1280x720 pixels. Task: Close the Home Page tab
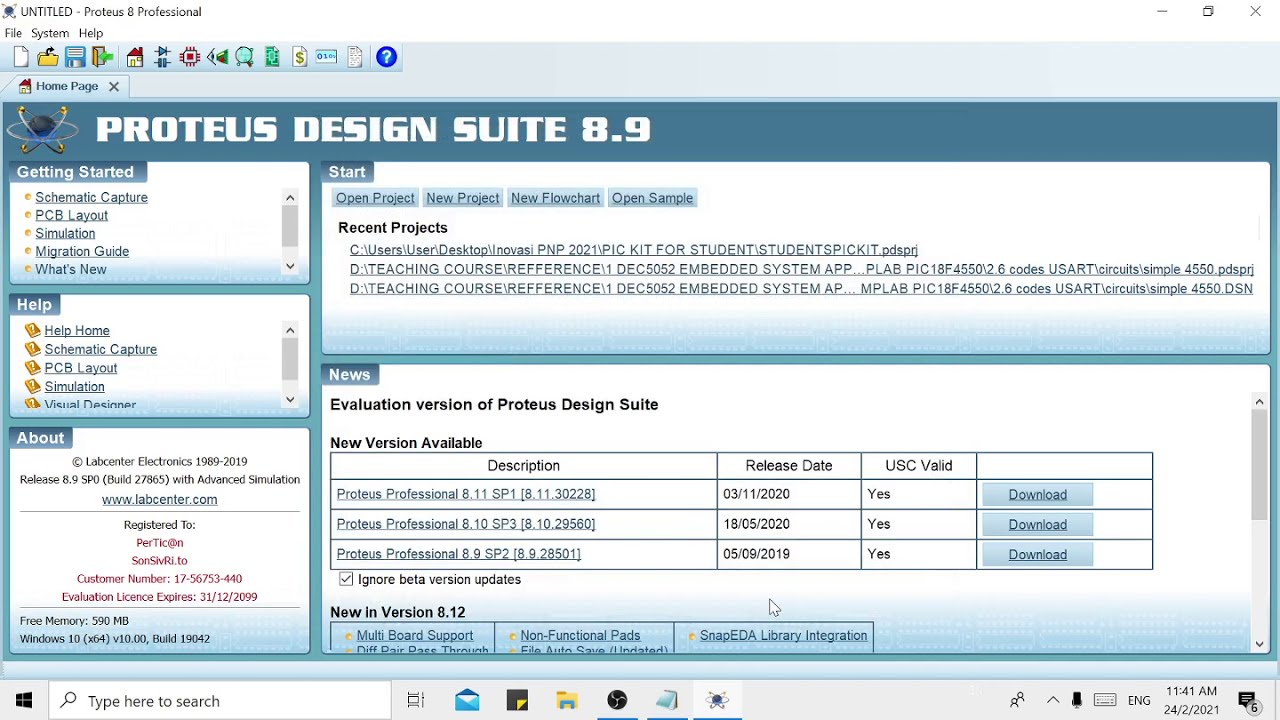(x=114, y=86)
